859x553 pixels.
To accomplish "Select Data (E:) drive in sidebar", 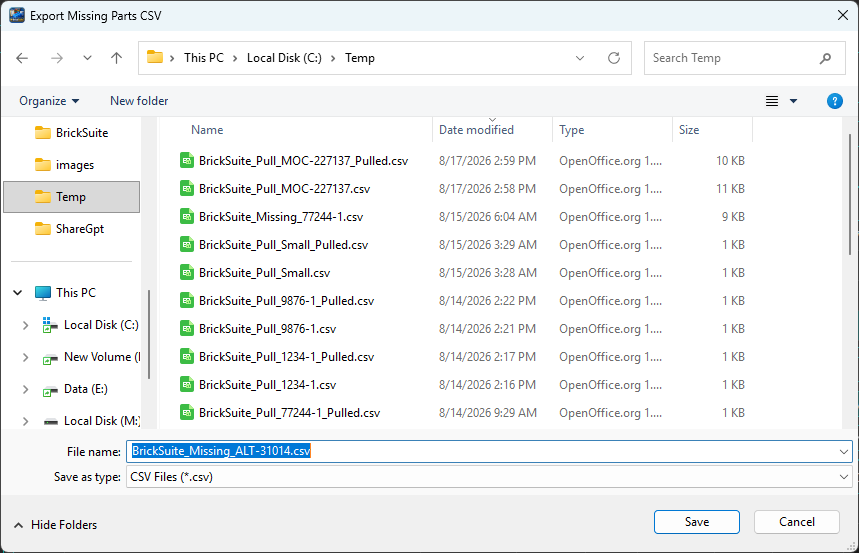I will pyautogui.click(x=75, y=389).
